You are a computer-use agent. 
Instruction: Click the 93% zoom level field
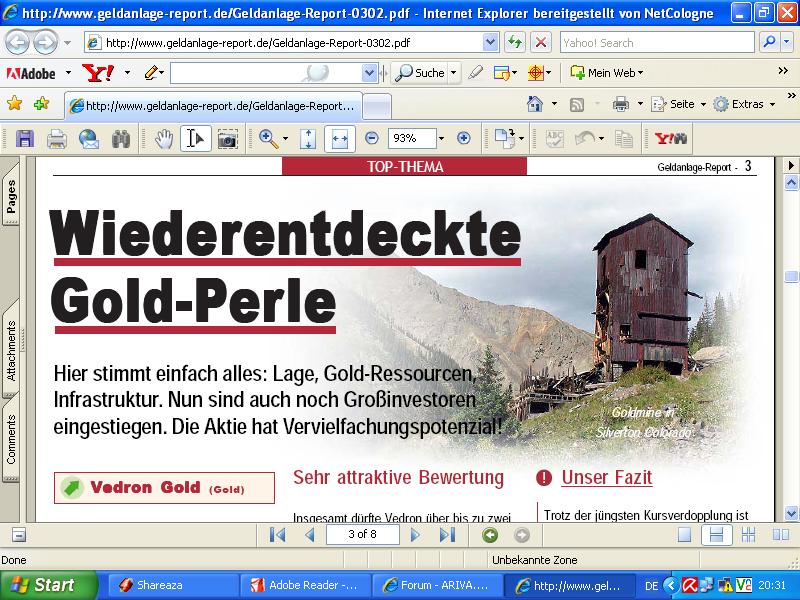click(412, 138)
